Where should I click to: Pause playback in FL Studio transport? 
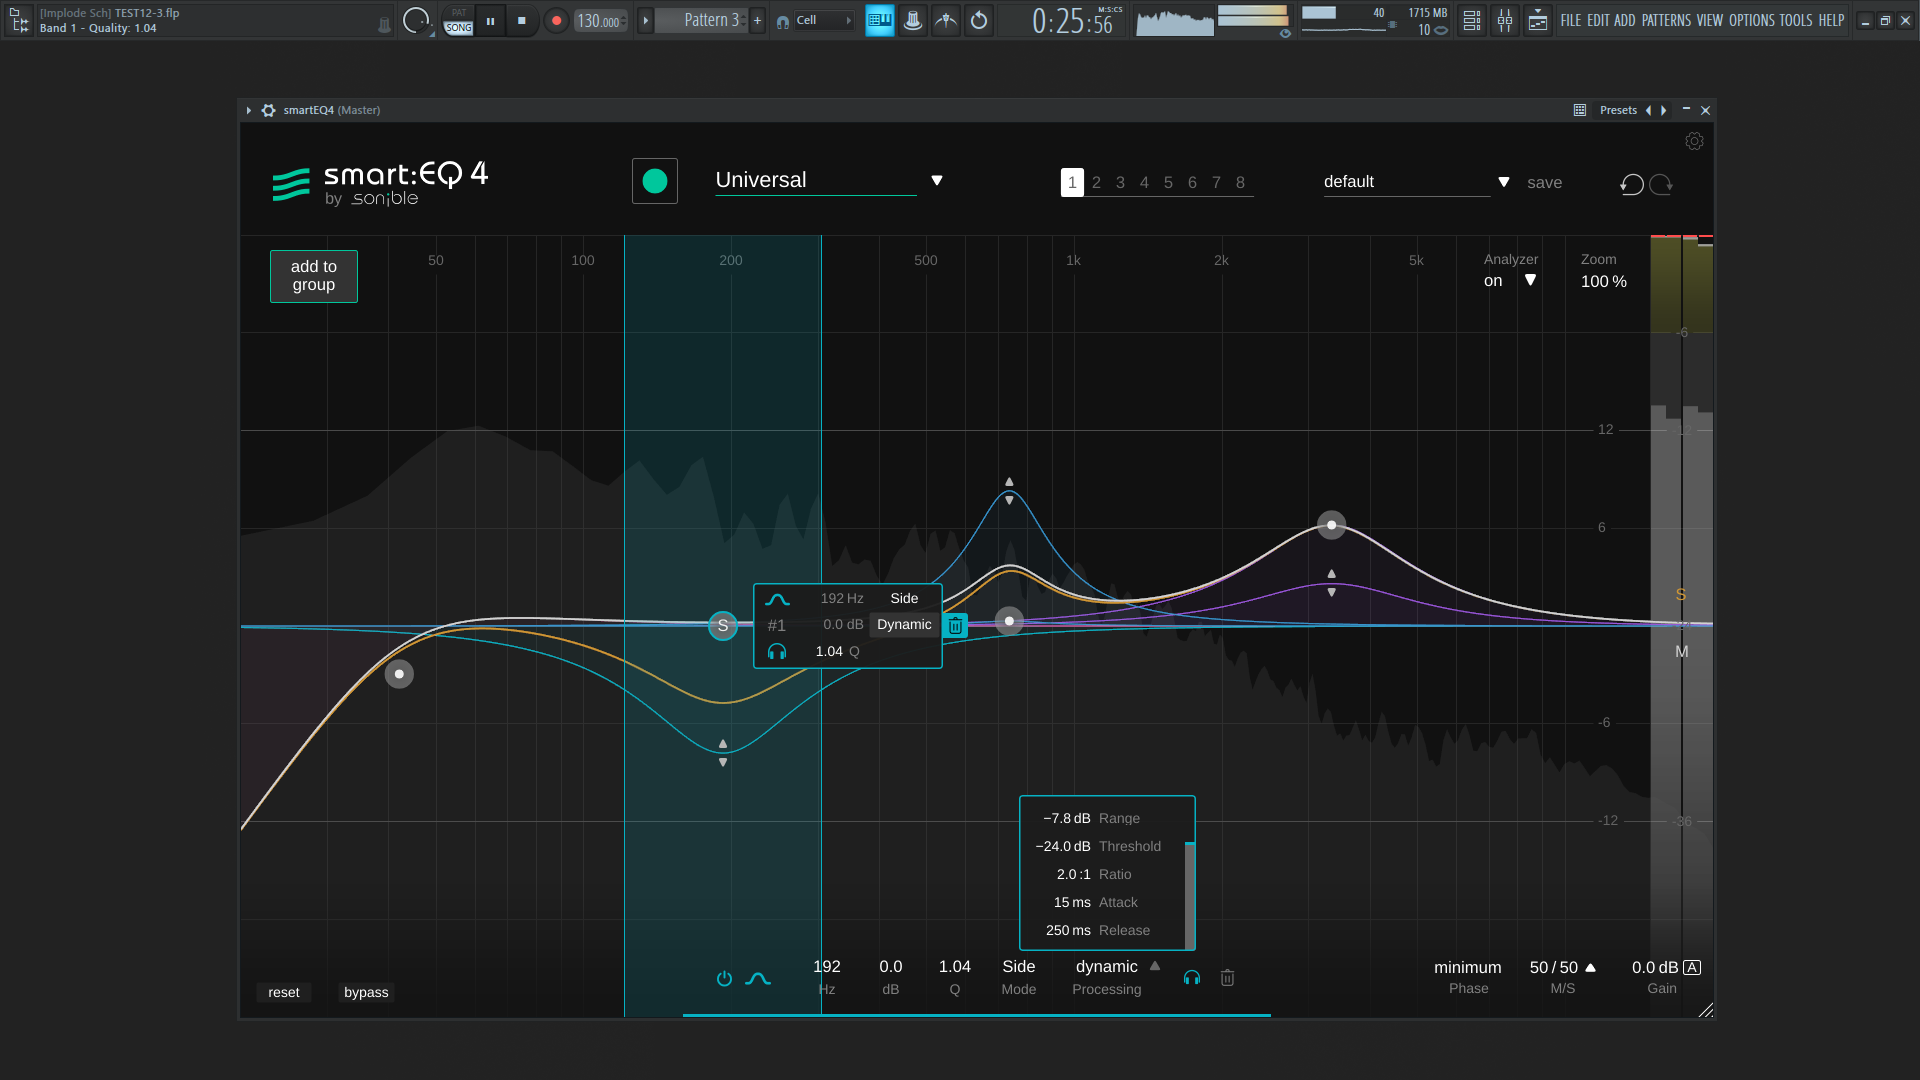point(490,20)
